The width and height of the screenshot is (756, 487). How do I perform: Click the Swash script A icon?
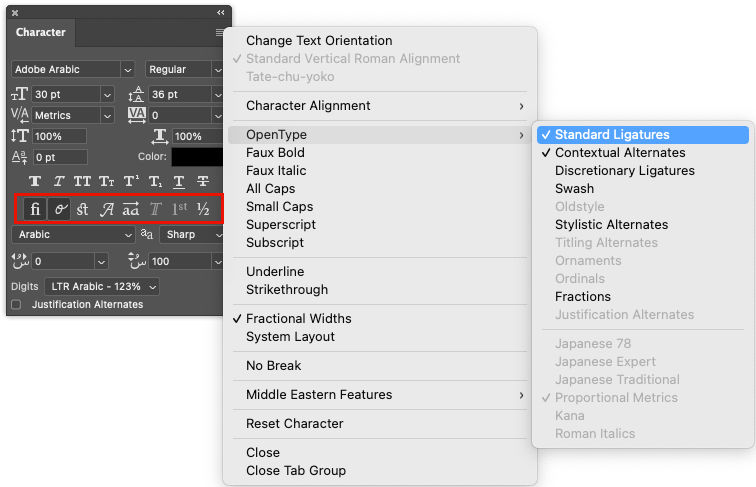(x=107, y=209)
